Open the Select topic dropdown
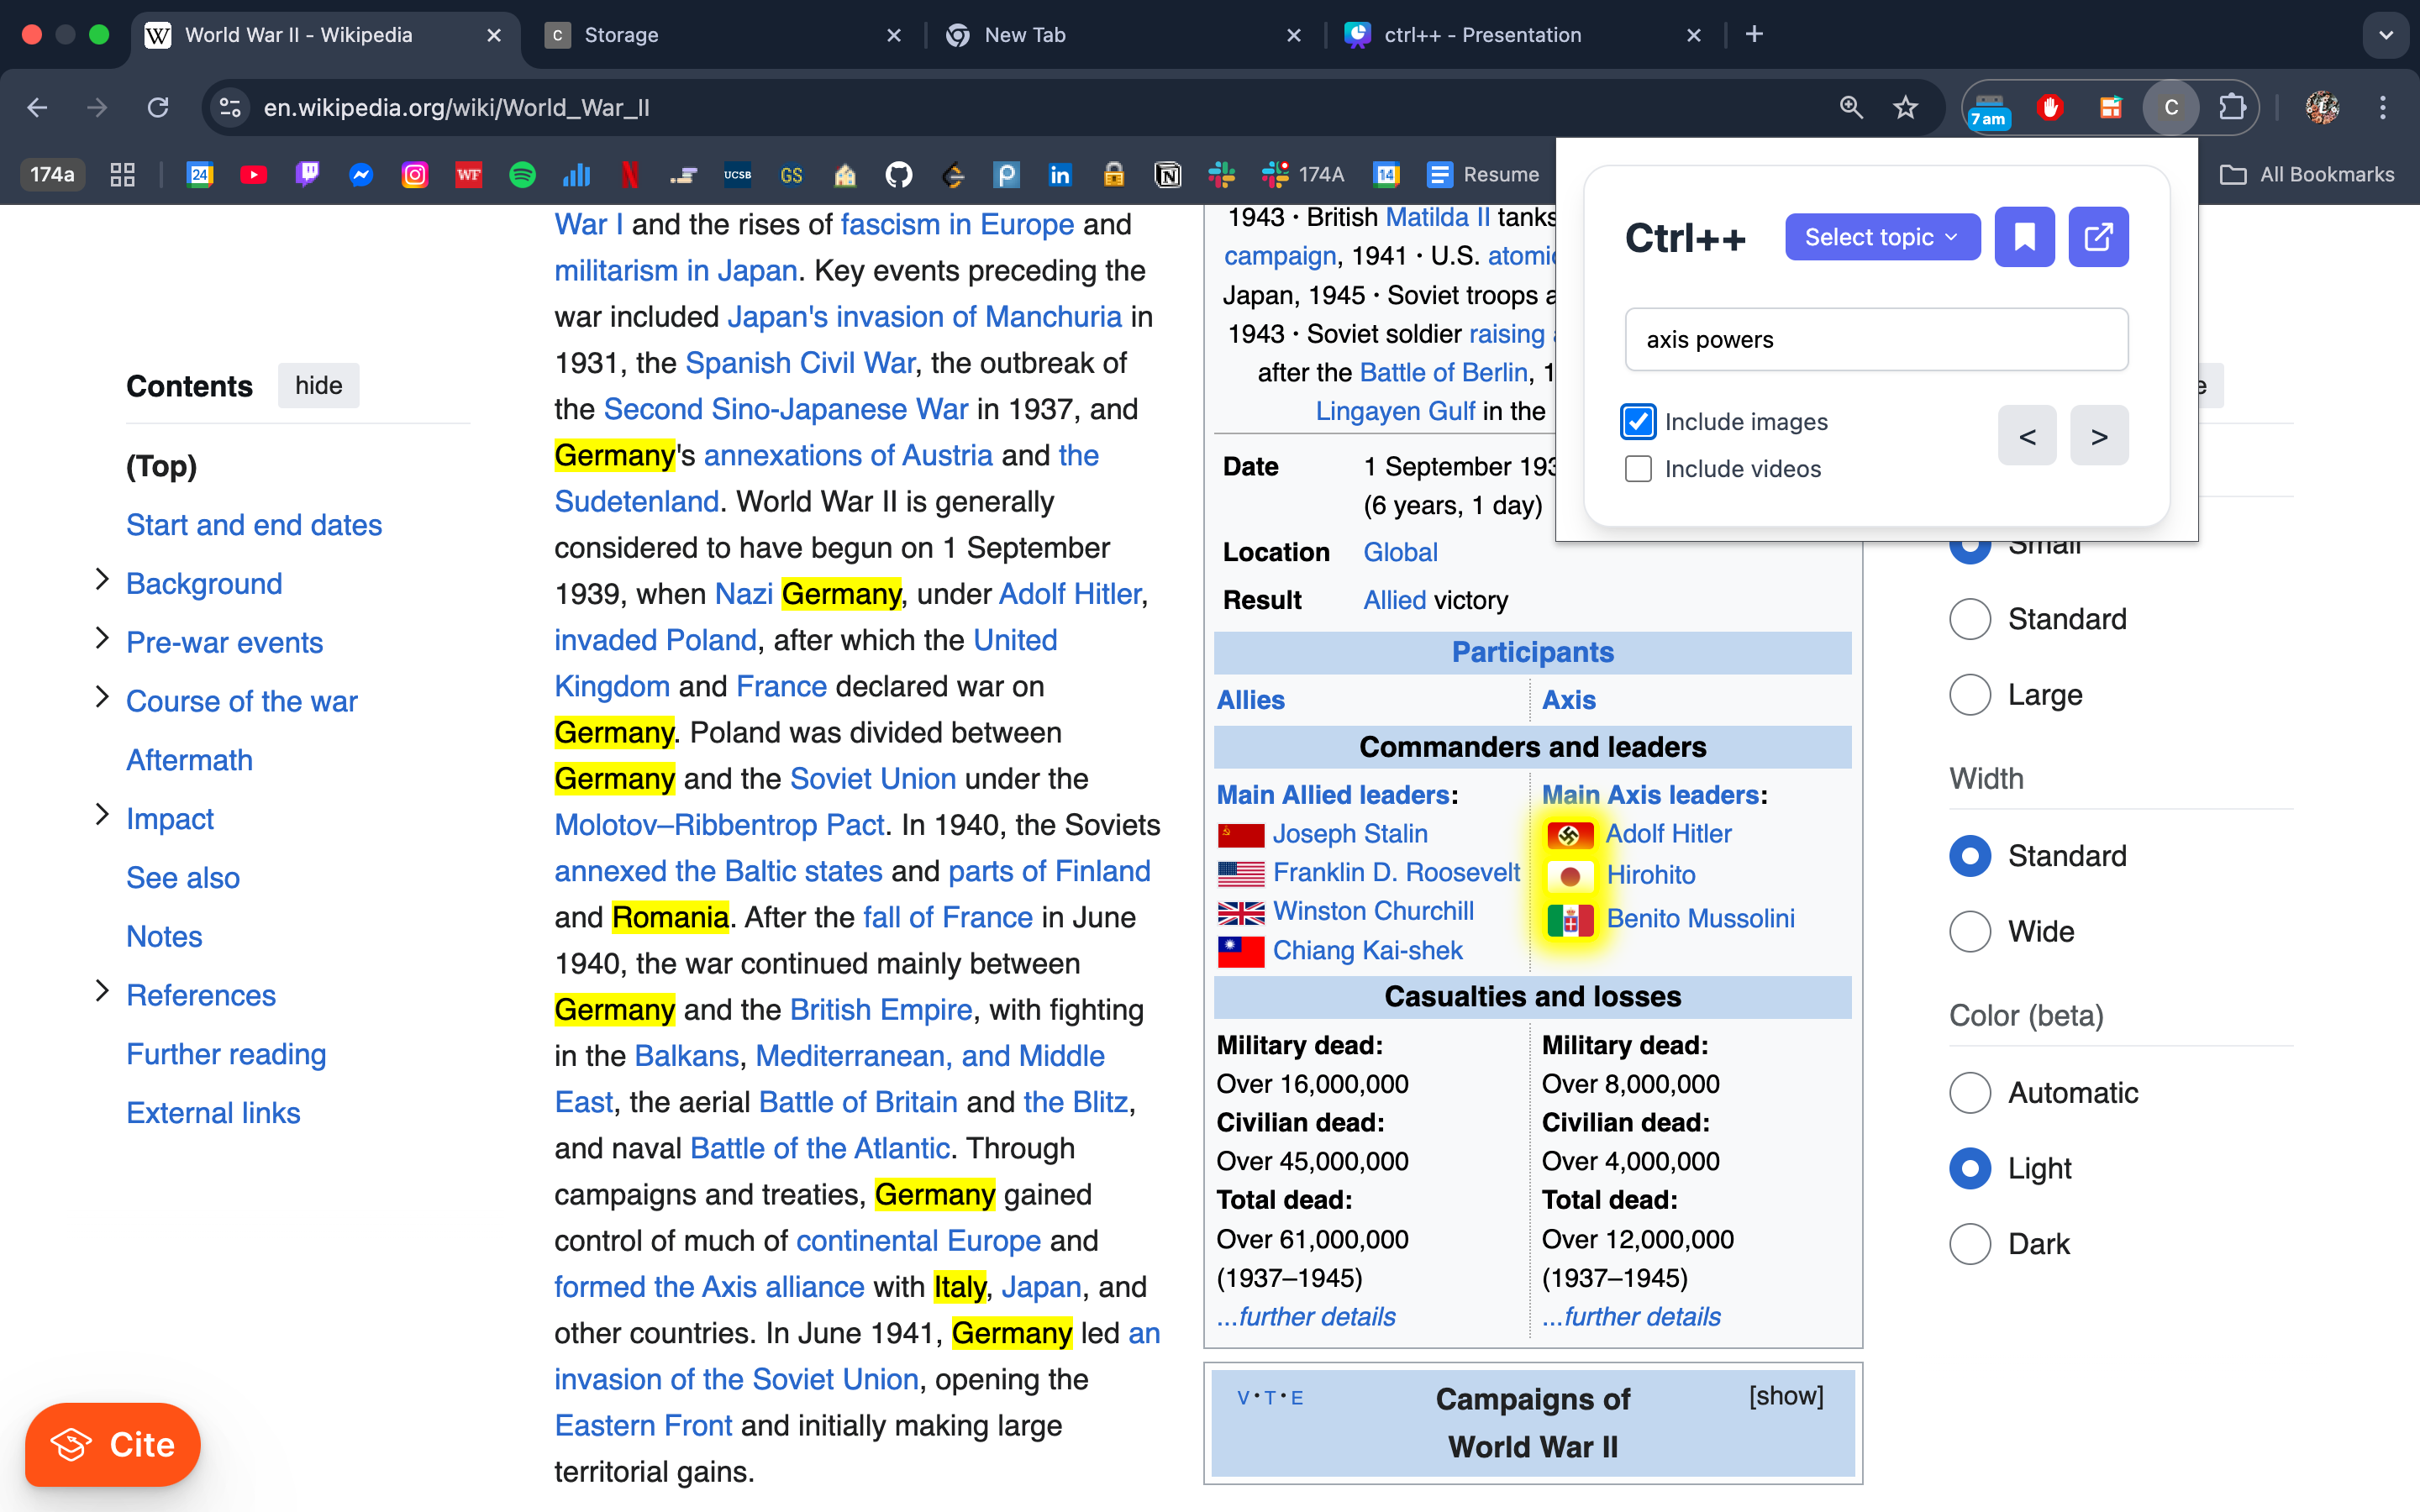 click(1881, 237)
